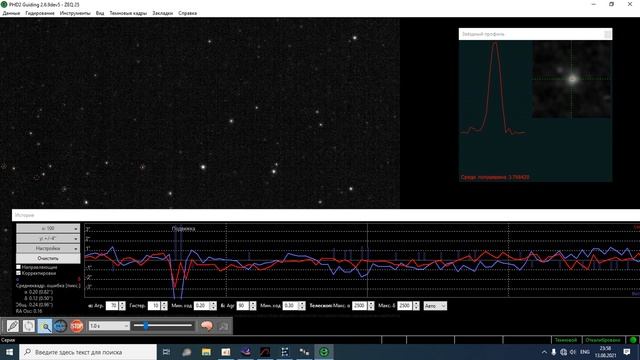Click the RA Мин. ход 0.20 field
640x360 pixels.
pos(202,306)
